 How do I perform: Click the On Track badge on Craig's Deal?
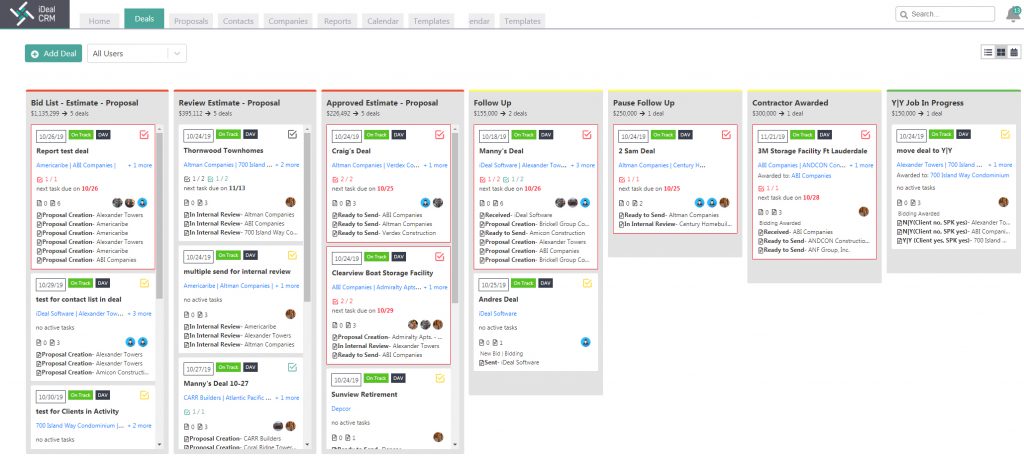point(376,135)
